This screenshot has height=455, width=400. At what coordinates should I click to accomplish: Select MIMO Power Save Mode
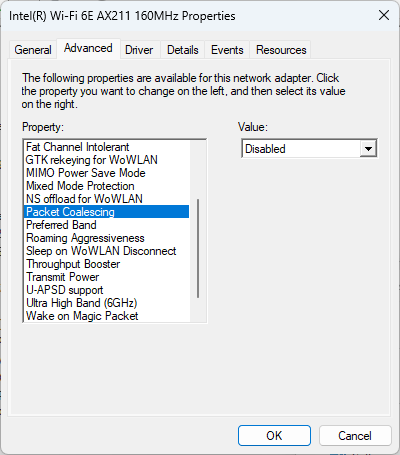pyautogui.click(x=107, y=173)
